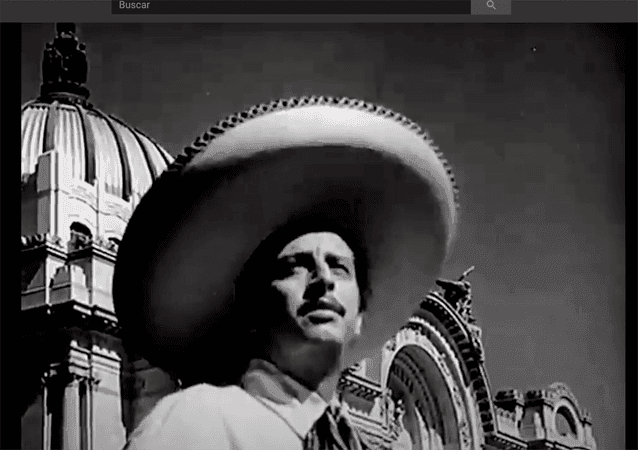Click empty header area left of Buscar
Image resolution: width=638 pixels, height=450 pixels.
point(55,6)
